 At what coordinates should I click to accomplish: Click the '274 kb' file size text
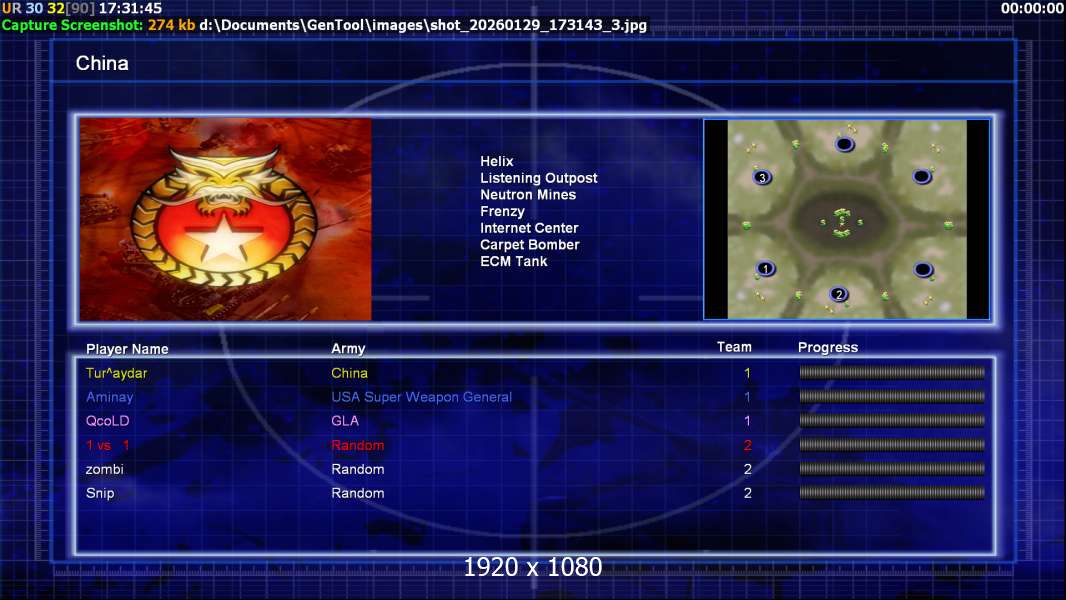click(171, 25)
